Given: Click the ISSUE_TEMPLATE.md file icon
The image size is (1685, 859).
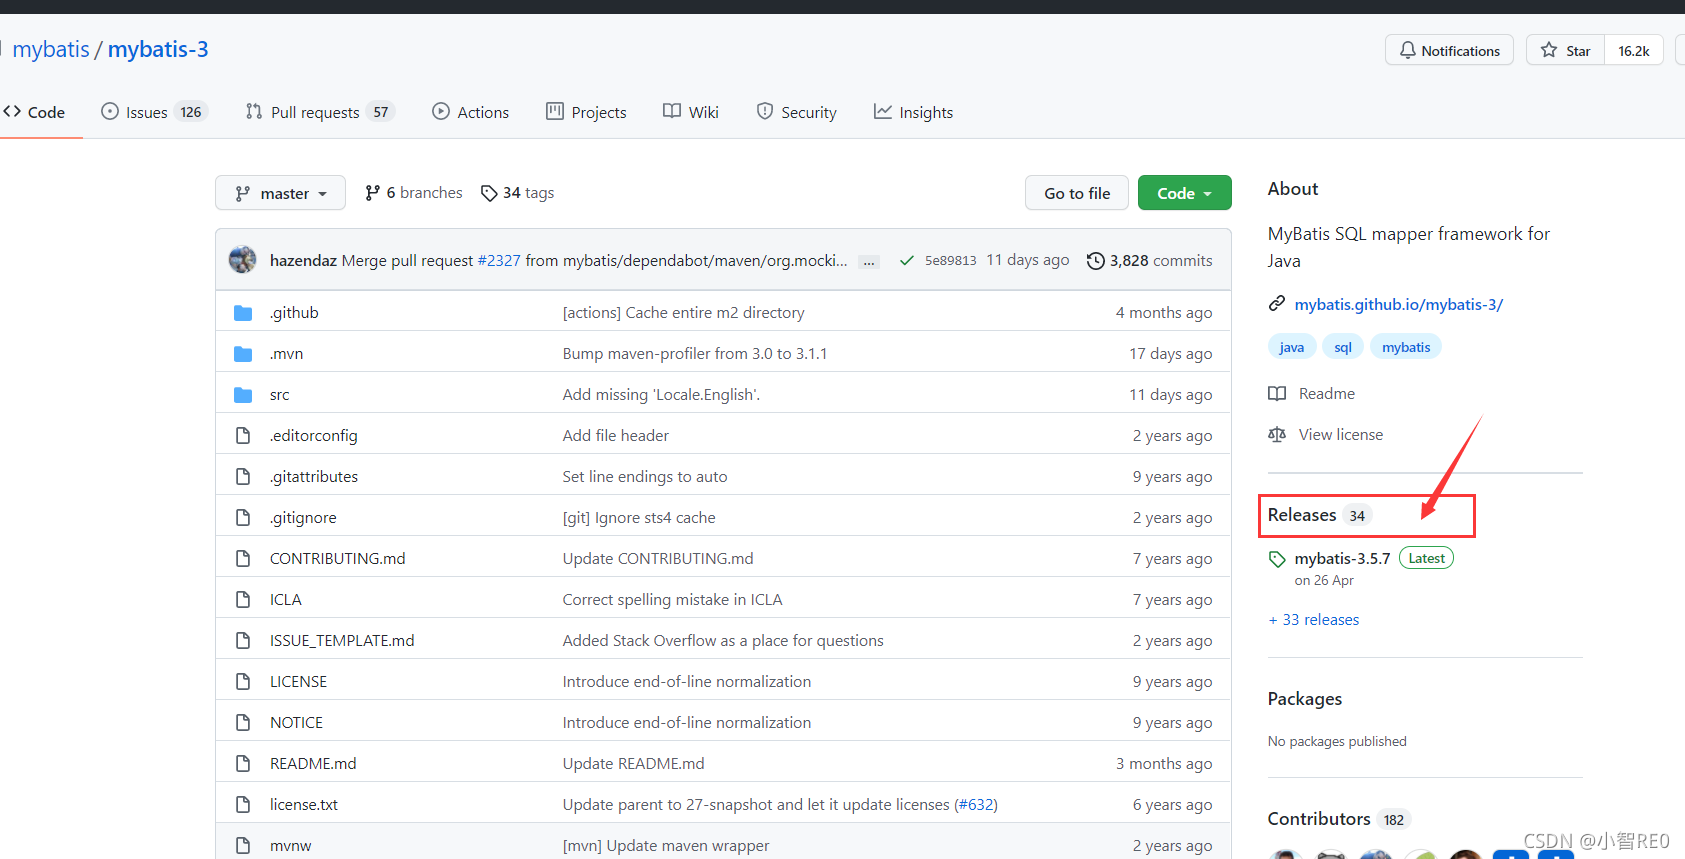Looking at the screenshot, I should click(243, 641).
